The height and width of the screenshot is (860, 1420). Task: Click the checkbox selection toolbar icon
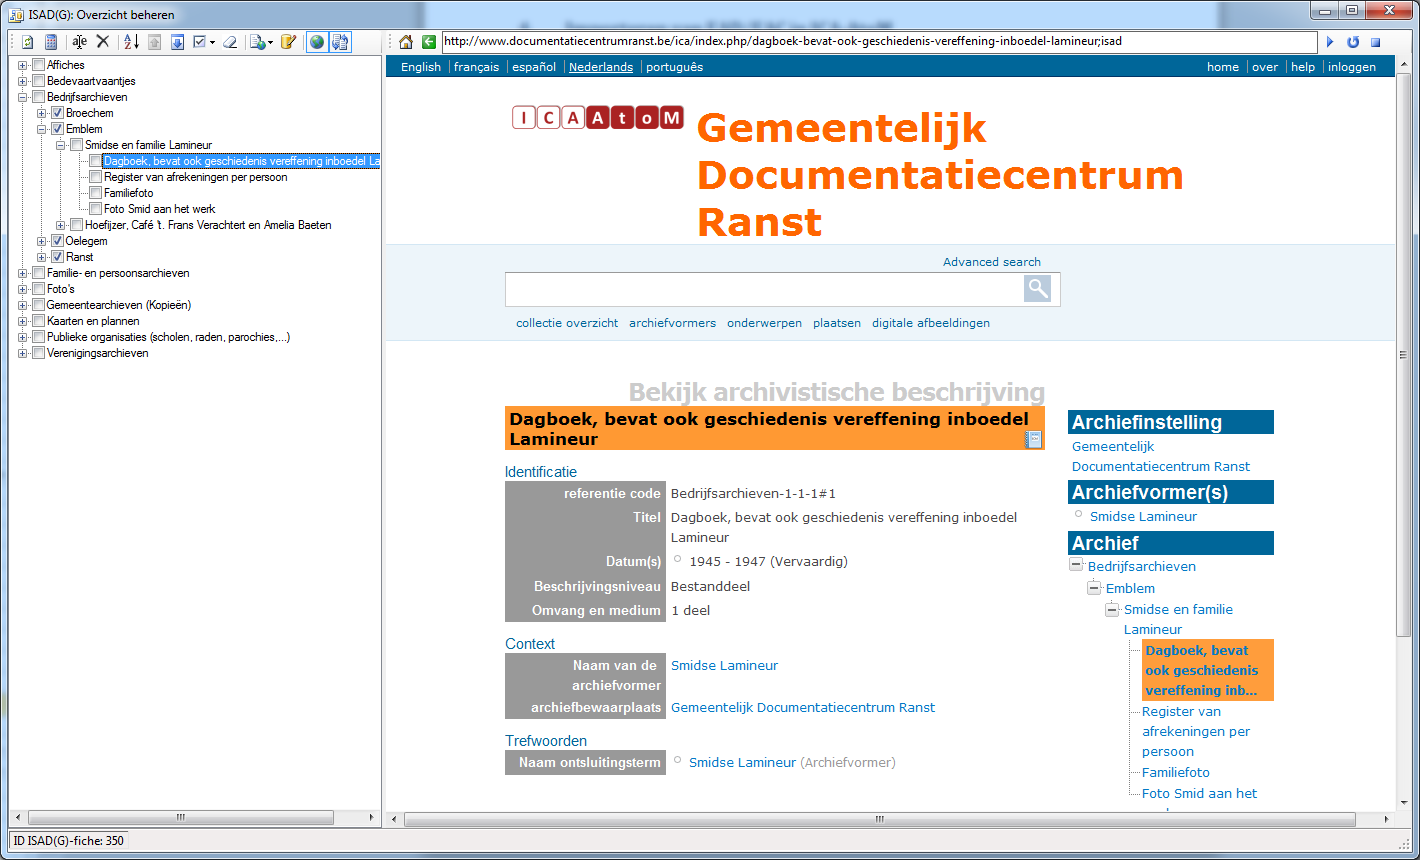(x=200, y=42)
